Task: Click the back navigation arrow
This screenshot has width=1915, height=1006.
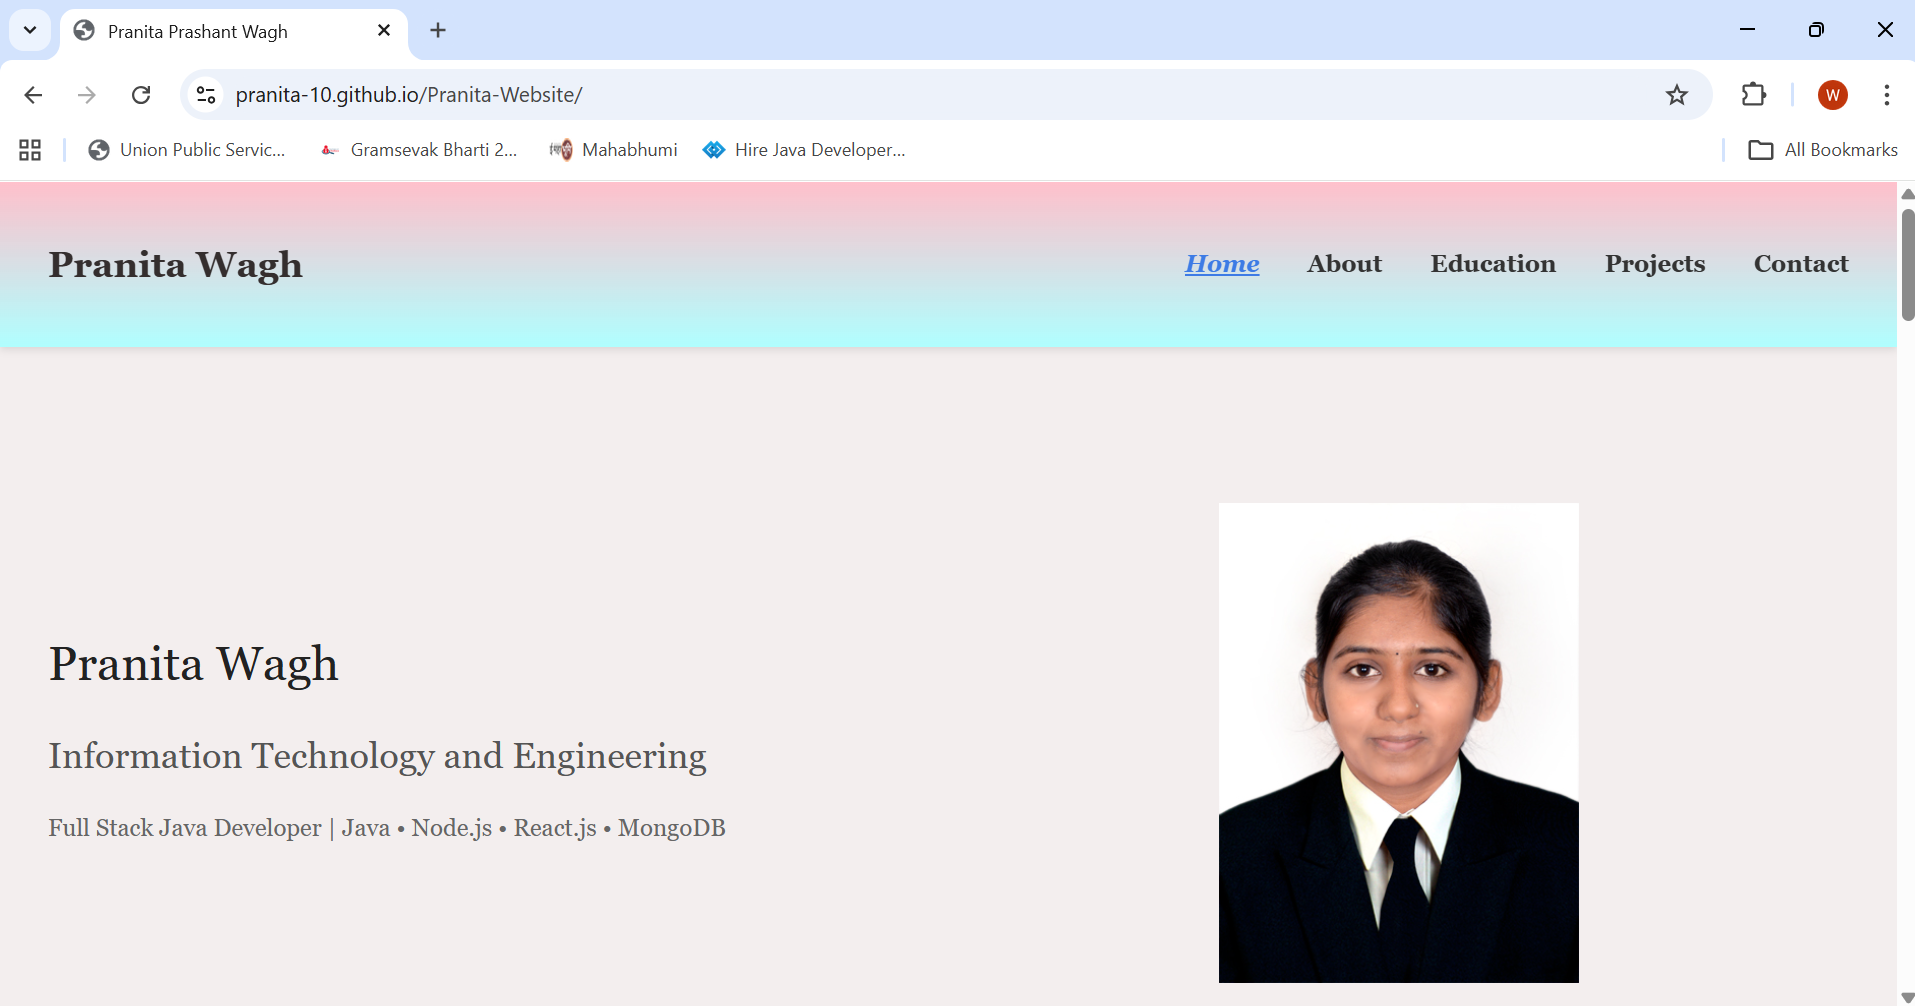Action: tap(32, 94)
